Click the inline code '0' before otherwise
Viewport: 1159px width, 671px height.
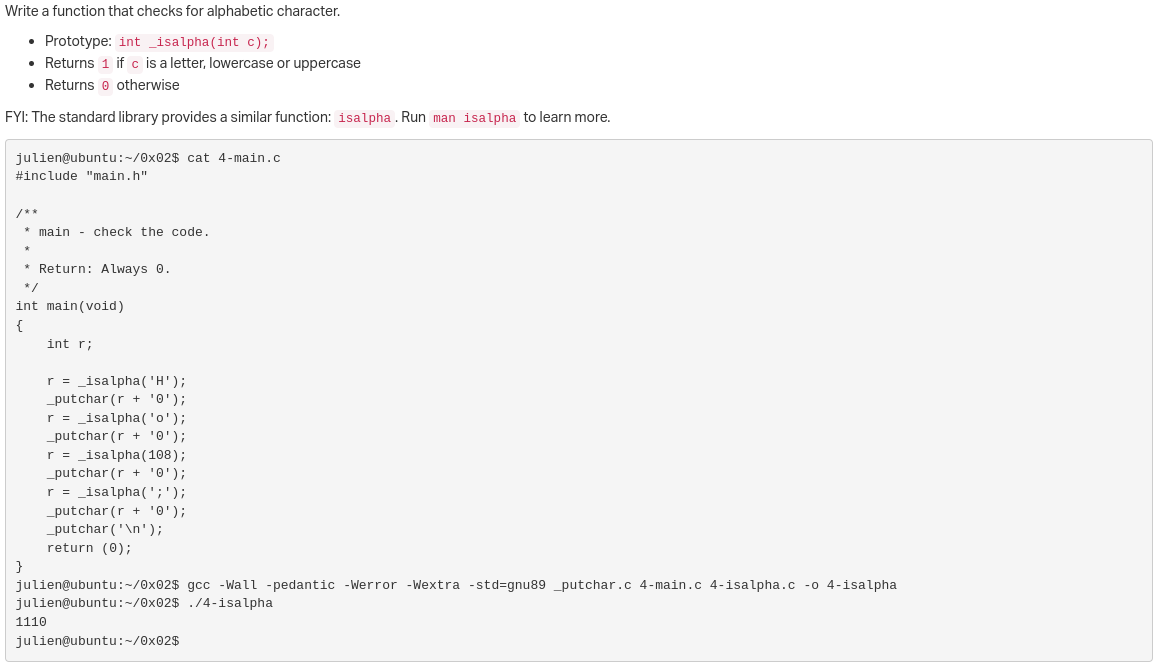coord(105,86)
